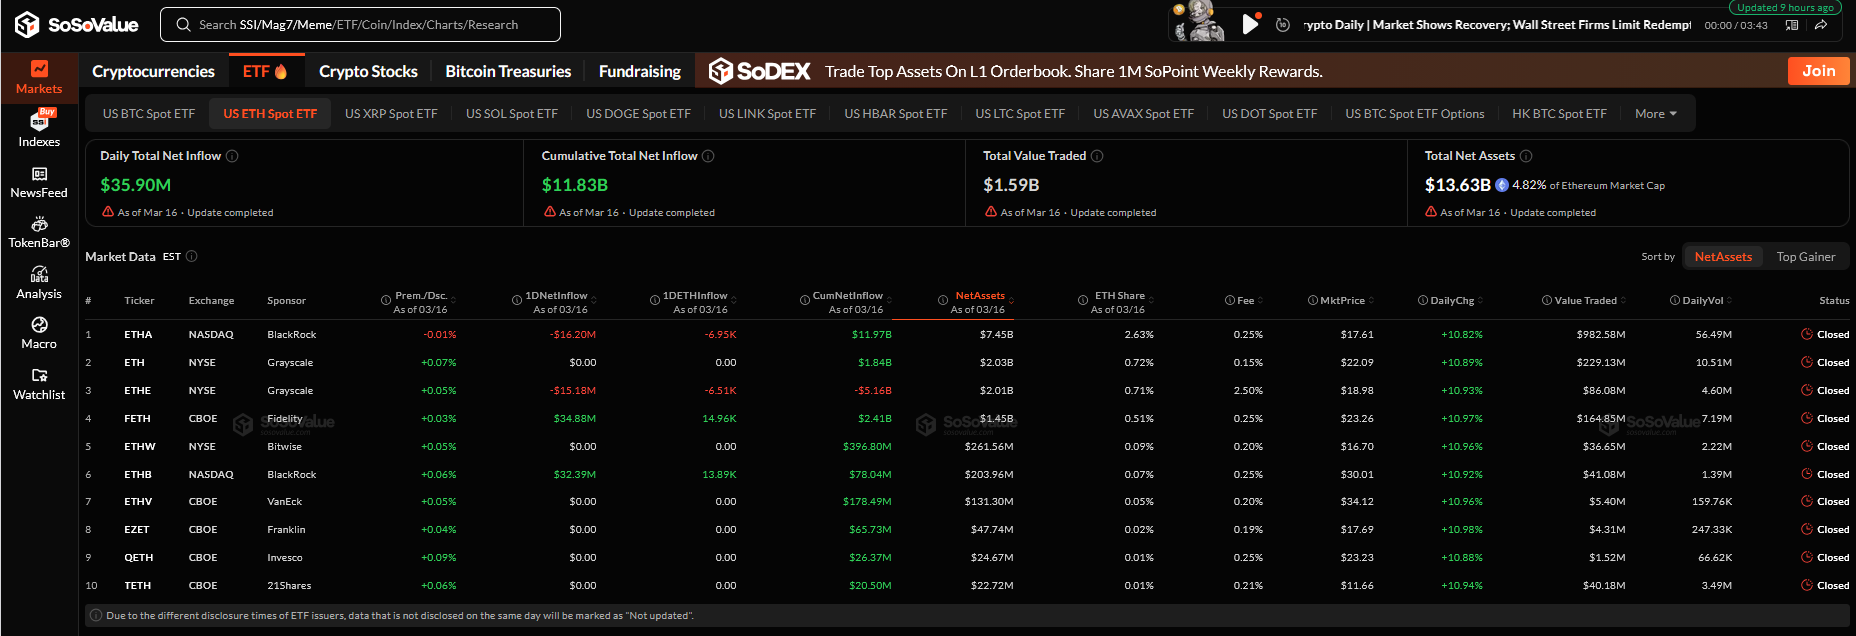Click the Join button

click(1818, 71)
